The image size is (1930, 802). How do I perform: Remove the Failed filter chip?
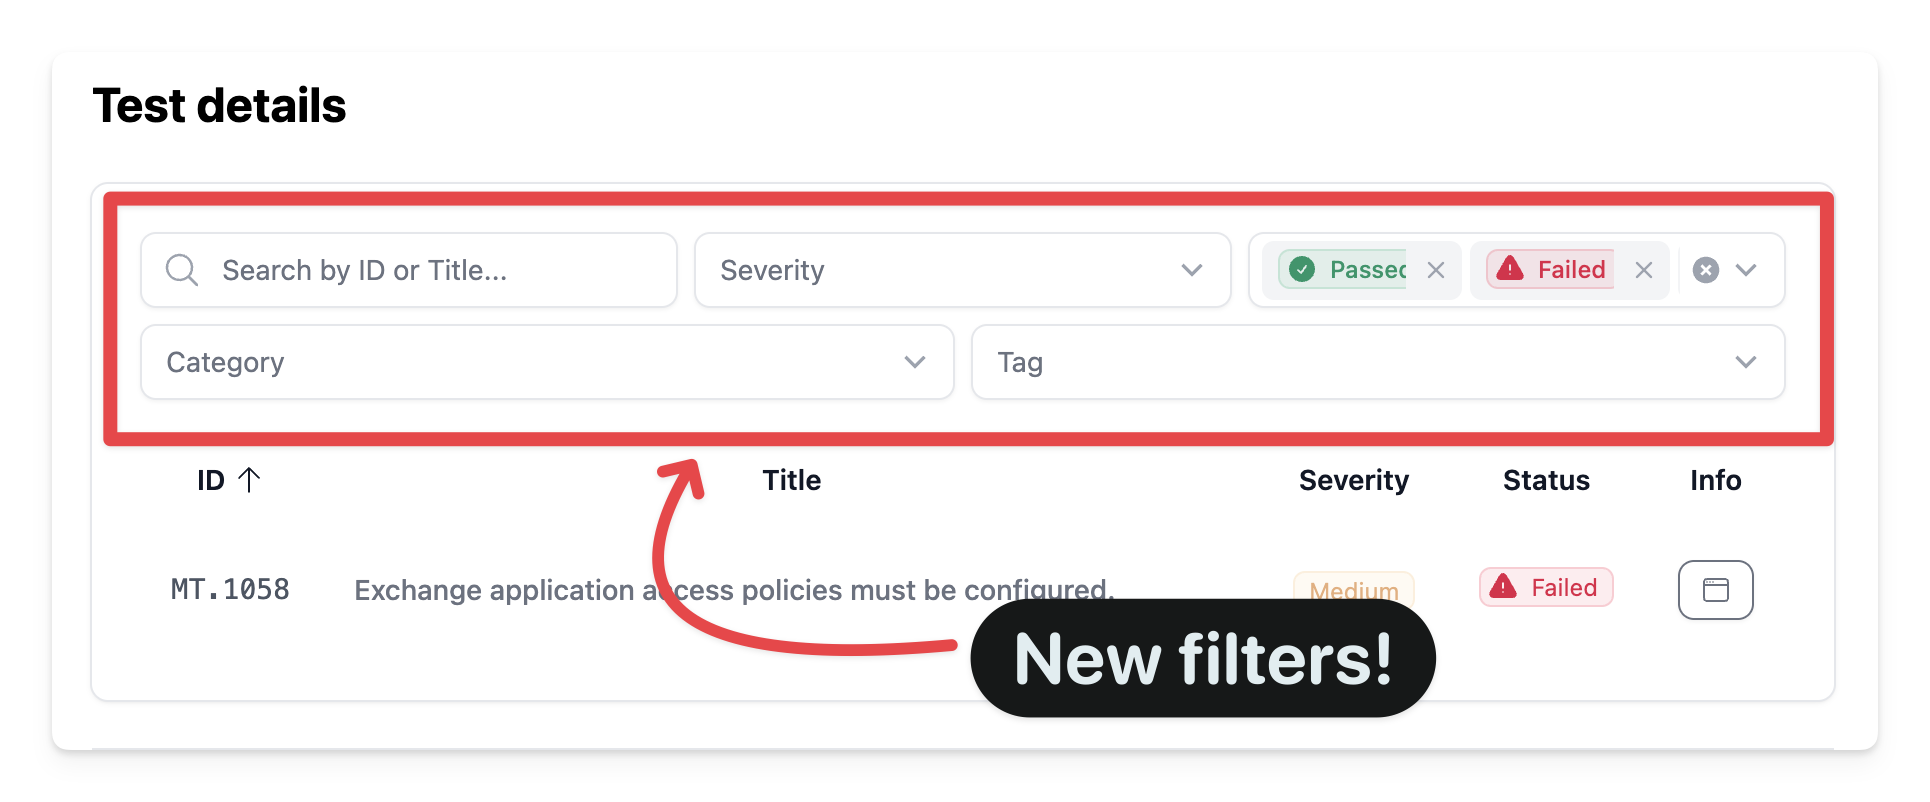(x=1644, y=269)
